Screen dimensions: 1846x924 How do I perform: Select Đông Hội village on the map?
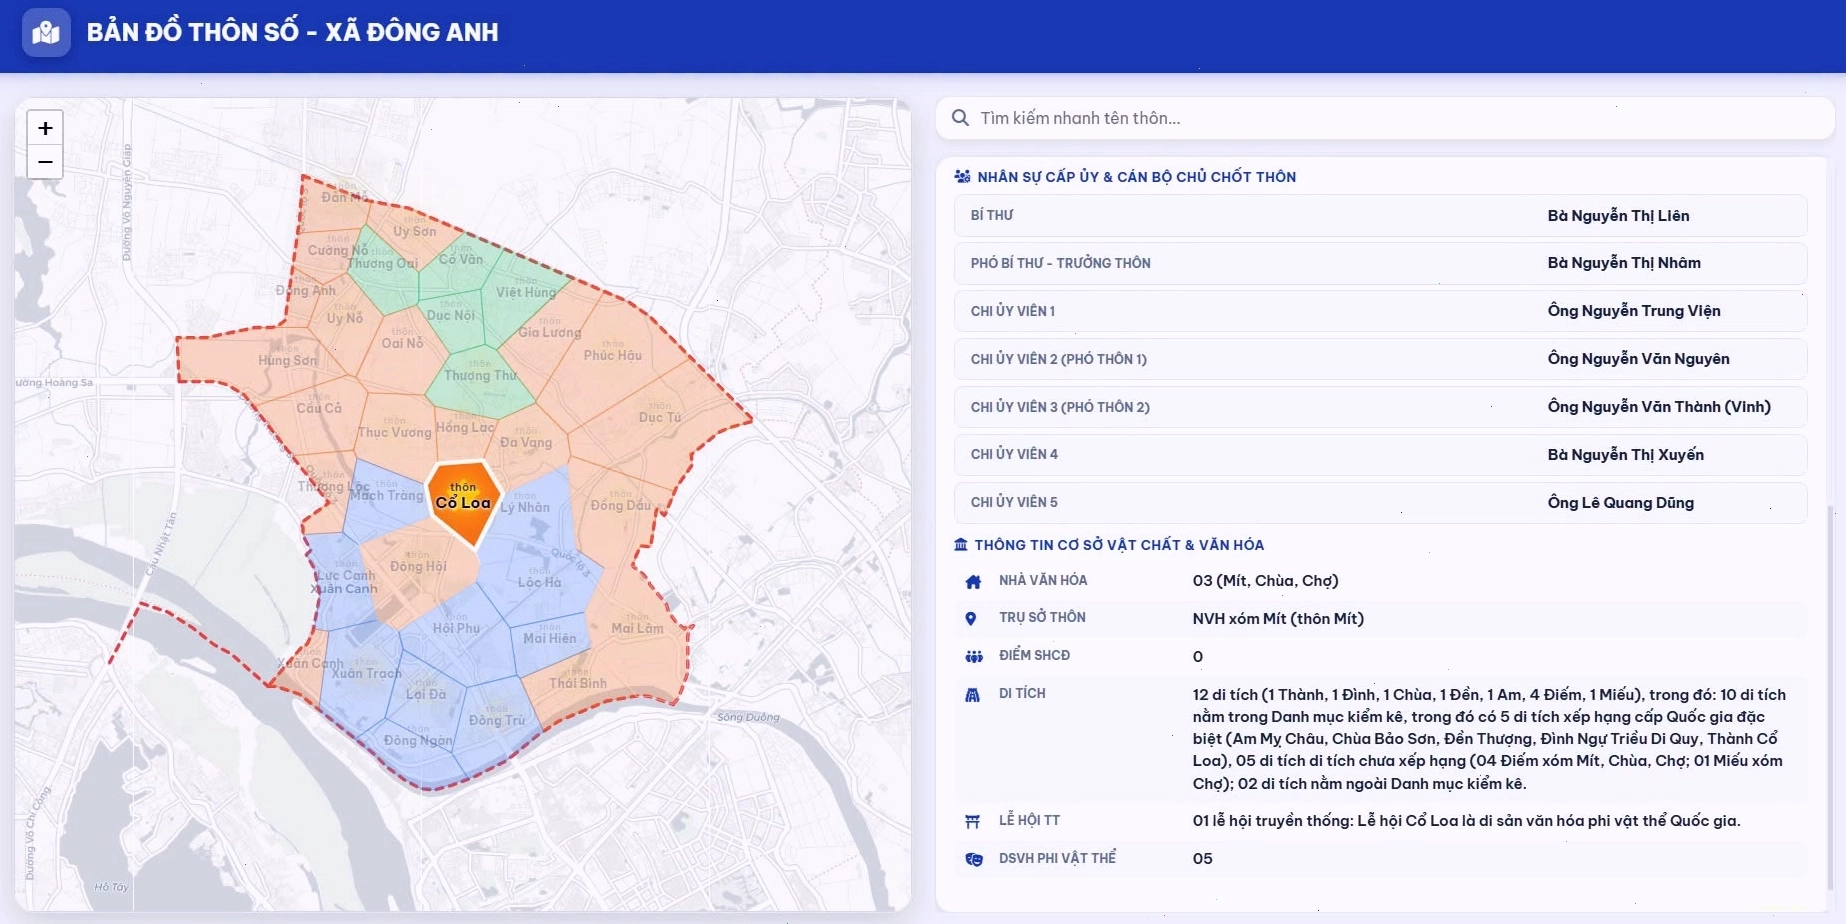click(418, 566)
